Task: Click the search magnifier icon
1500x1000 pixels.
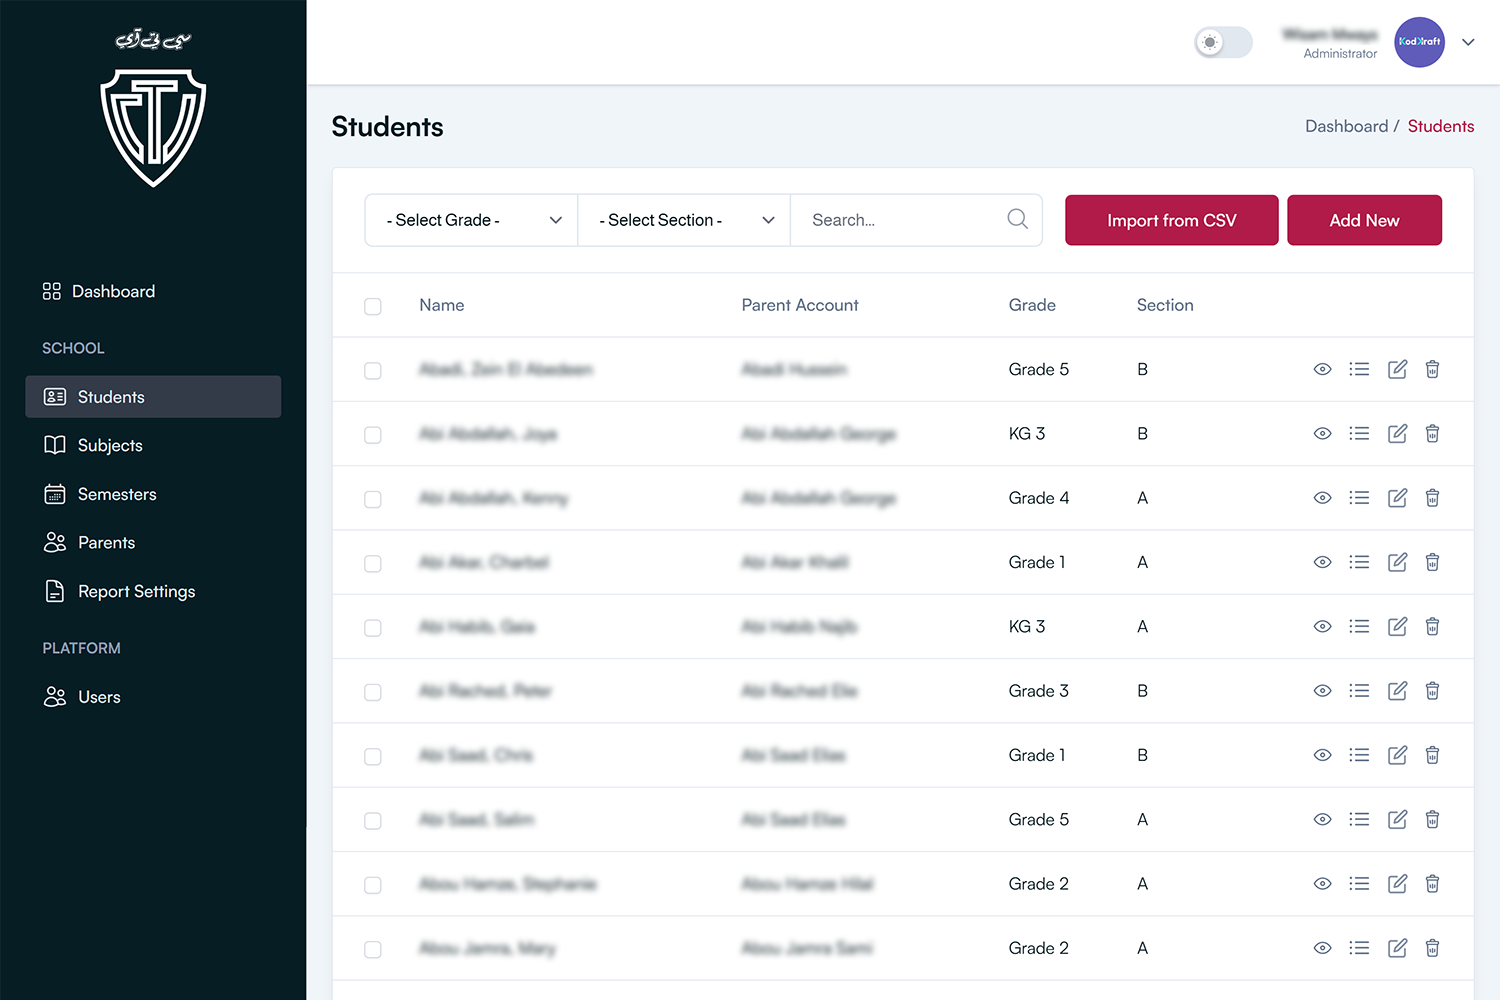Action: [x=1017, y=219]
